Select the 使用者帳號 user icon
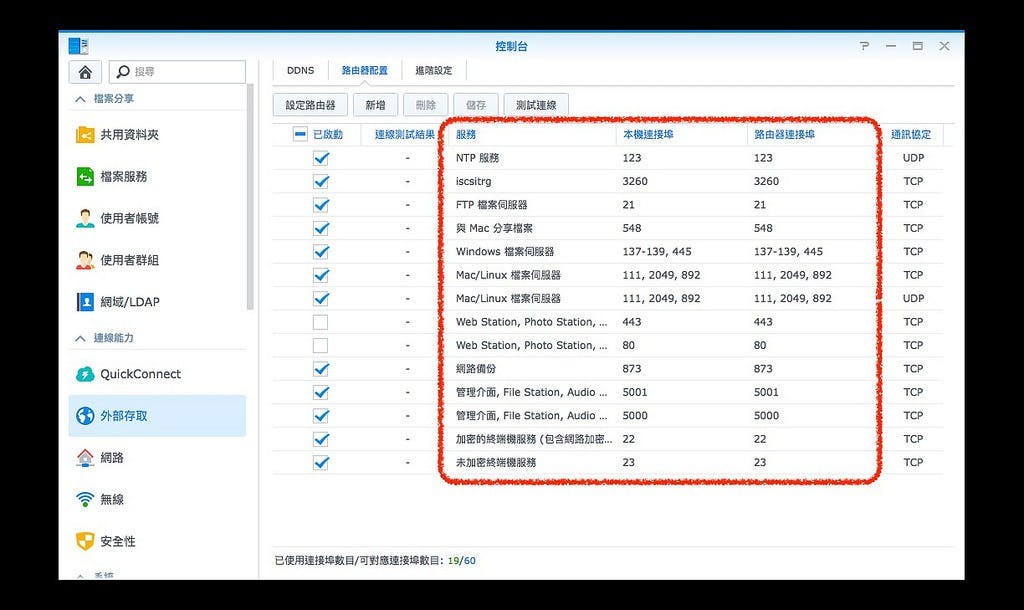The height and width of the screenshot is (610, 1024). pyautogui.click(x=85, y=218)
